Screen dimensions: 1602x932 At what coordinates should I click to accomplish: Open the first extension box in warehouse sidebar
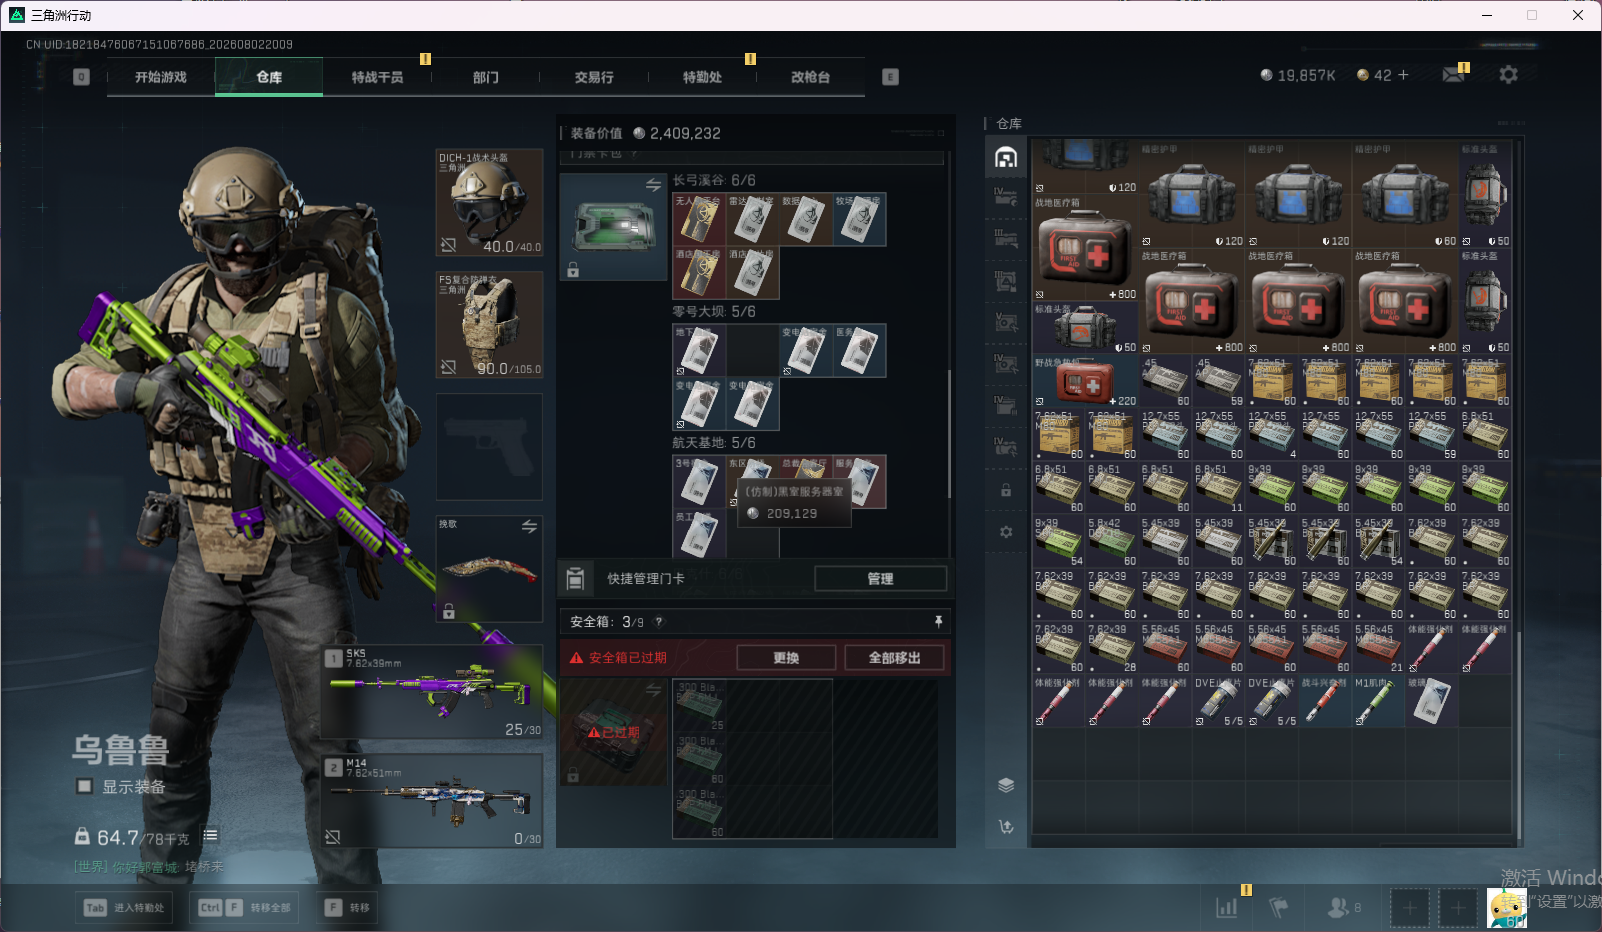pyautogui.click(x=1006, y=196)
